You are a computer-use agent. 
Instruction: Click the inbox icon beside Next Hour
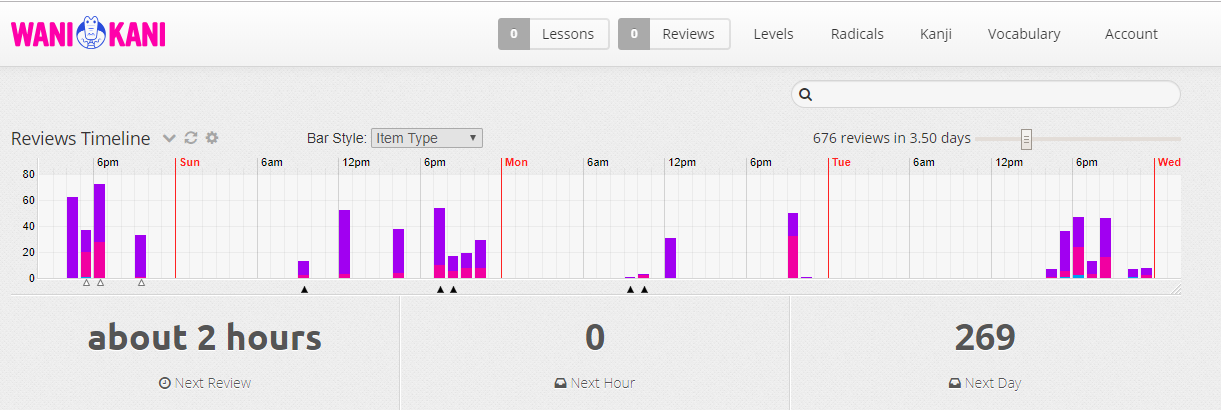(561, 383)
